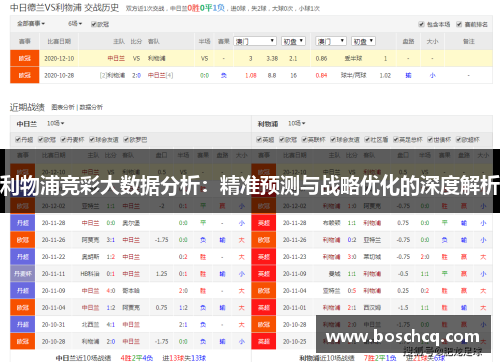This screenshot has width=500, height=362.
Task: Click HB科治 team in 20-11-11 row
Action: [90, 274]
